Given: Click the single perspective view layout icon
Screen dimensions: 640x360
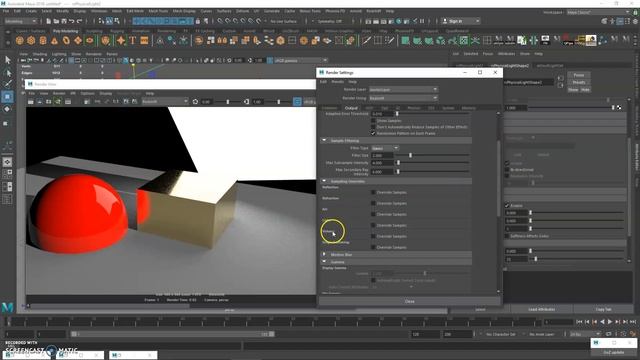Looking at the screenshot, I should pos(7,162).
